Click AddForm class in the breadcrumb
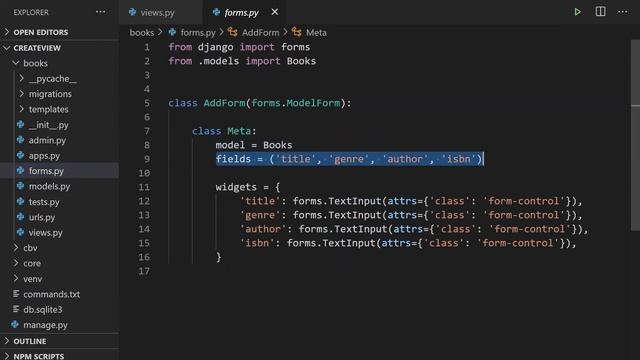The image size is (640, 360). (x=260, y=32)
